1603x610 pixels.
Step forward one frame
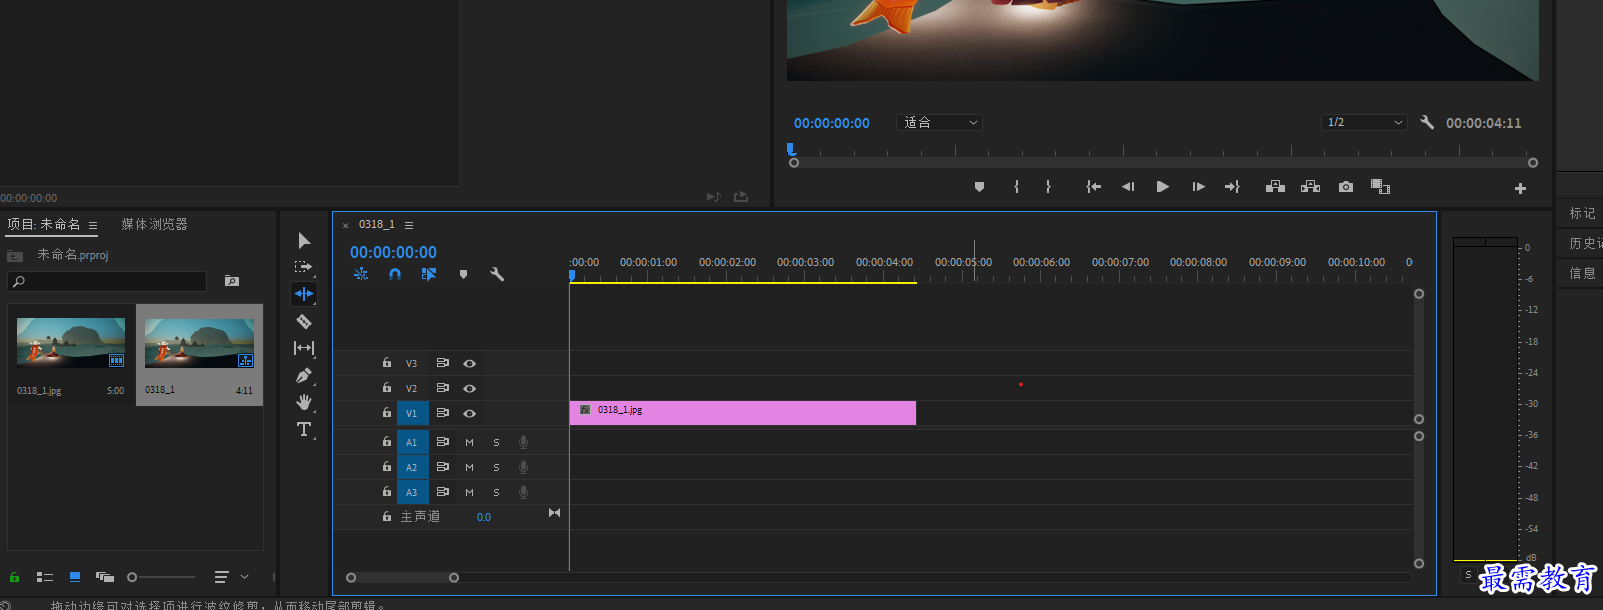click(x=1198, y=187)
